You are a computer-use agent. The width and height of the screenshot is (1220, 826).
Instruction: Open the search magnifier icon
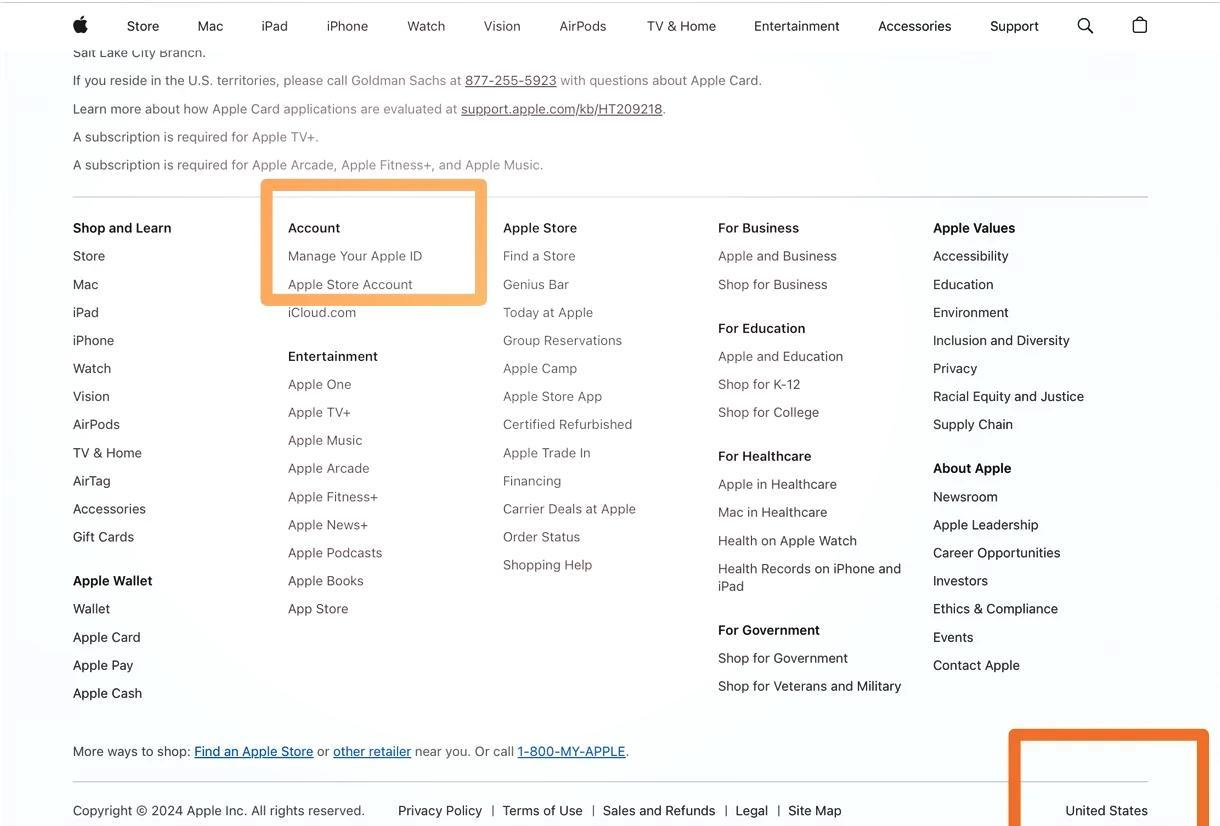pos(1085,25)
